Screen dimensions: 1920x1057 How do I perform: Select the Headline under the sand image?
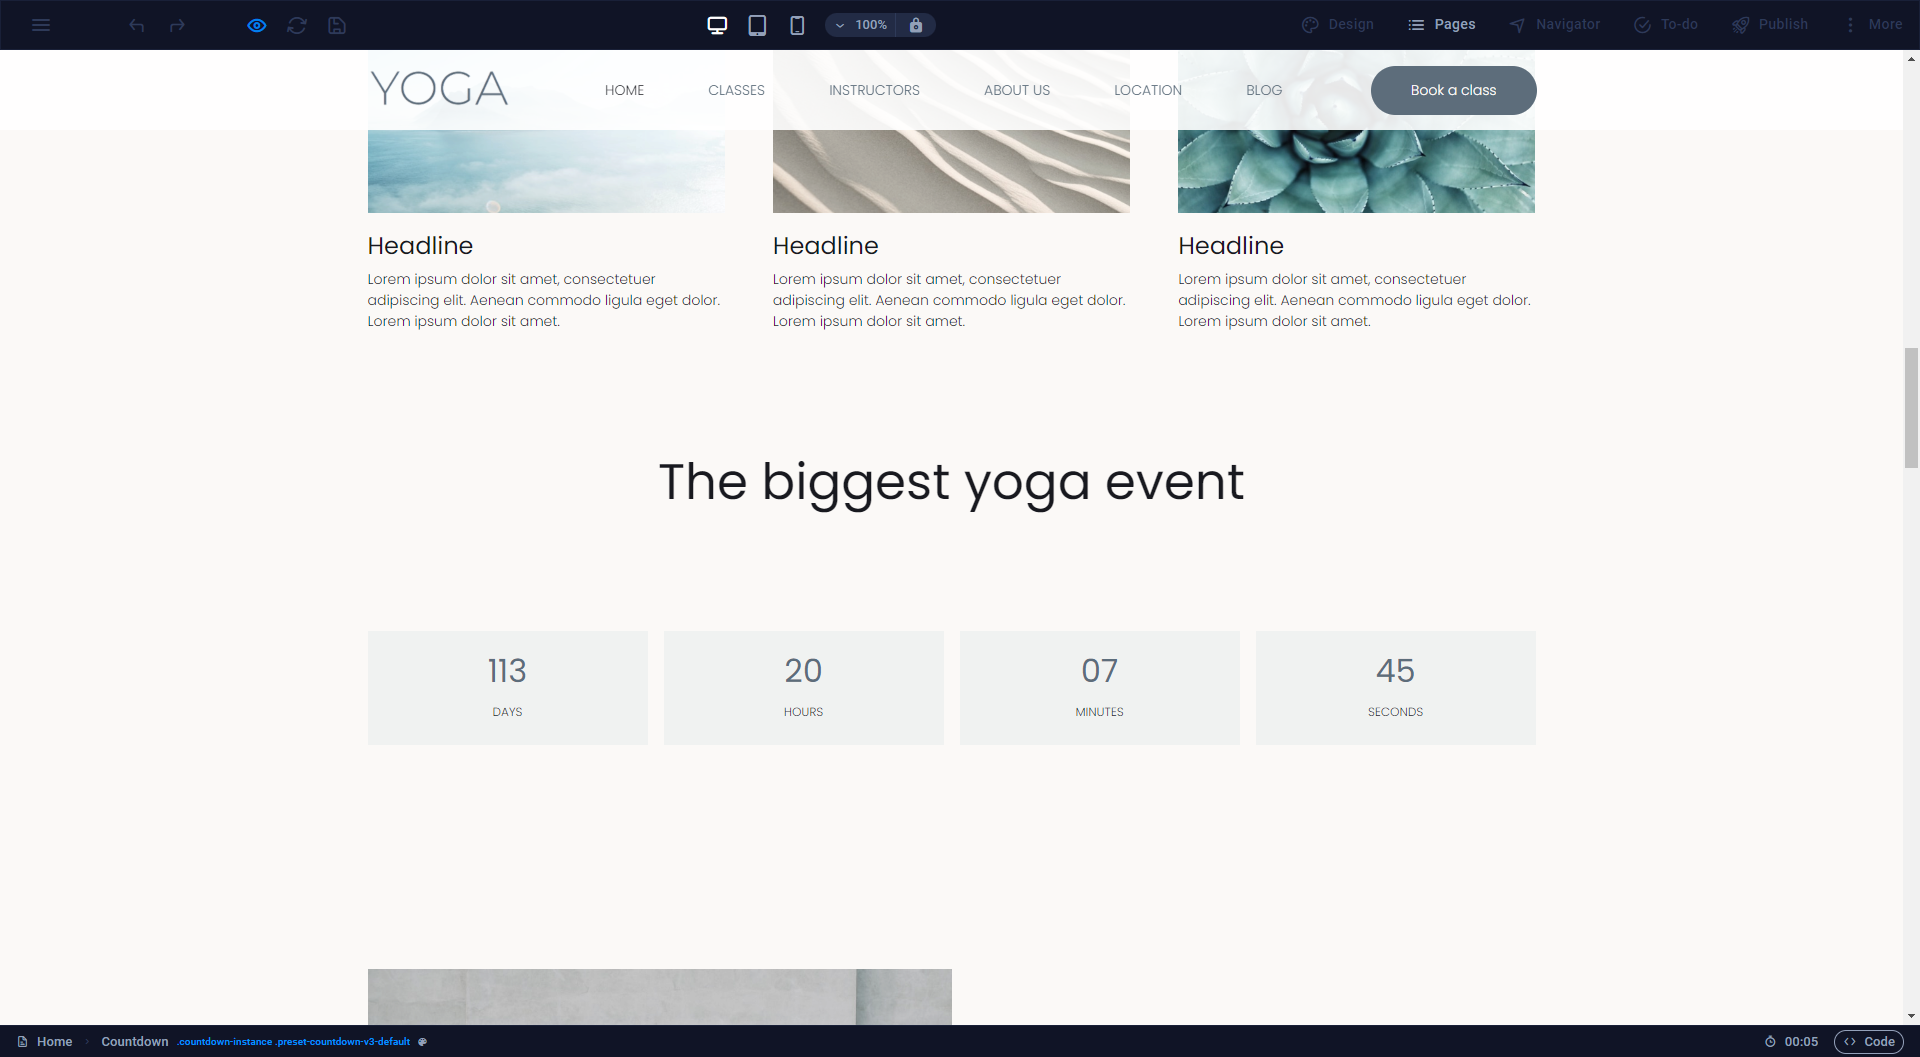point(825,246)
